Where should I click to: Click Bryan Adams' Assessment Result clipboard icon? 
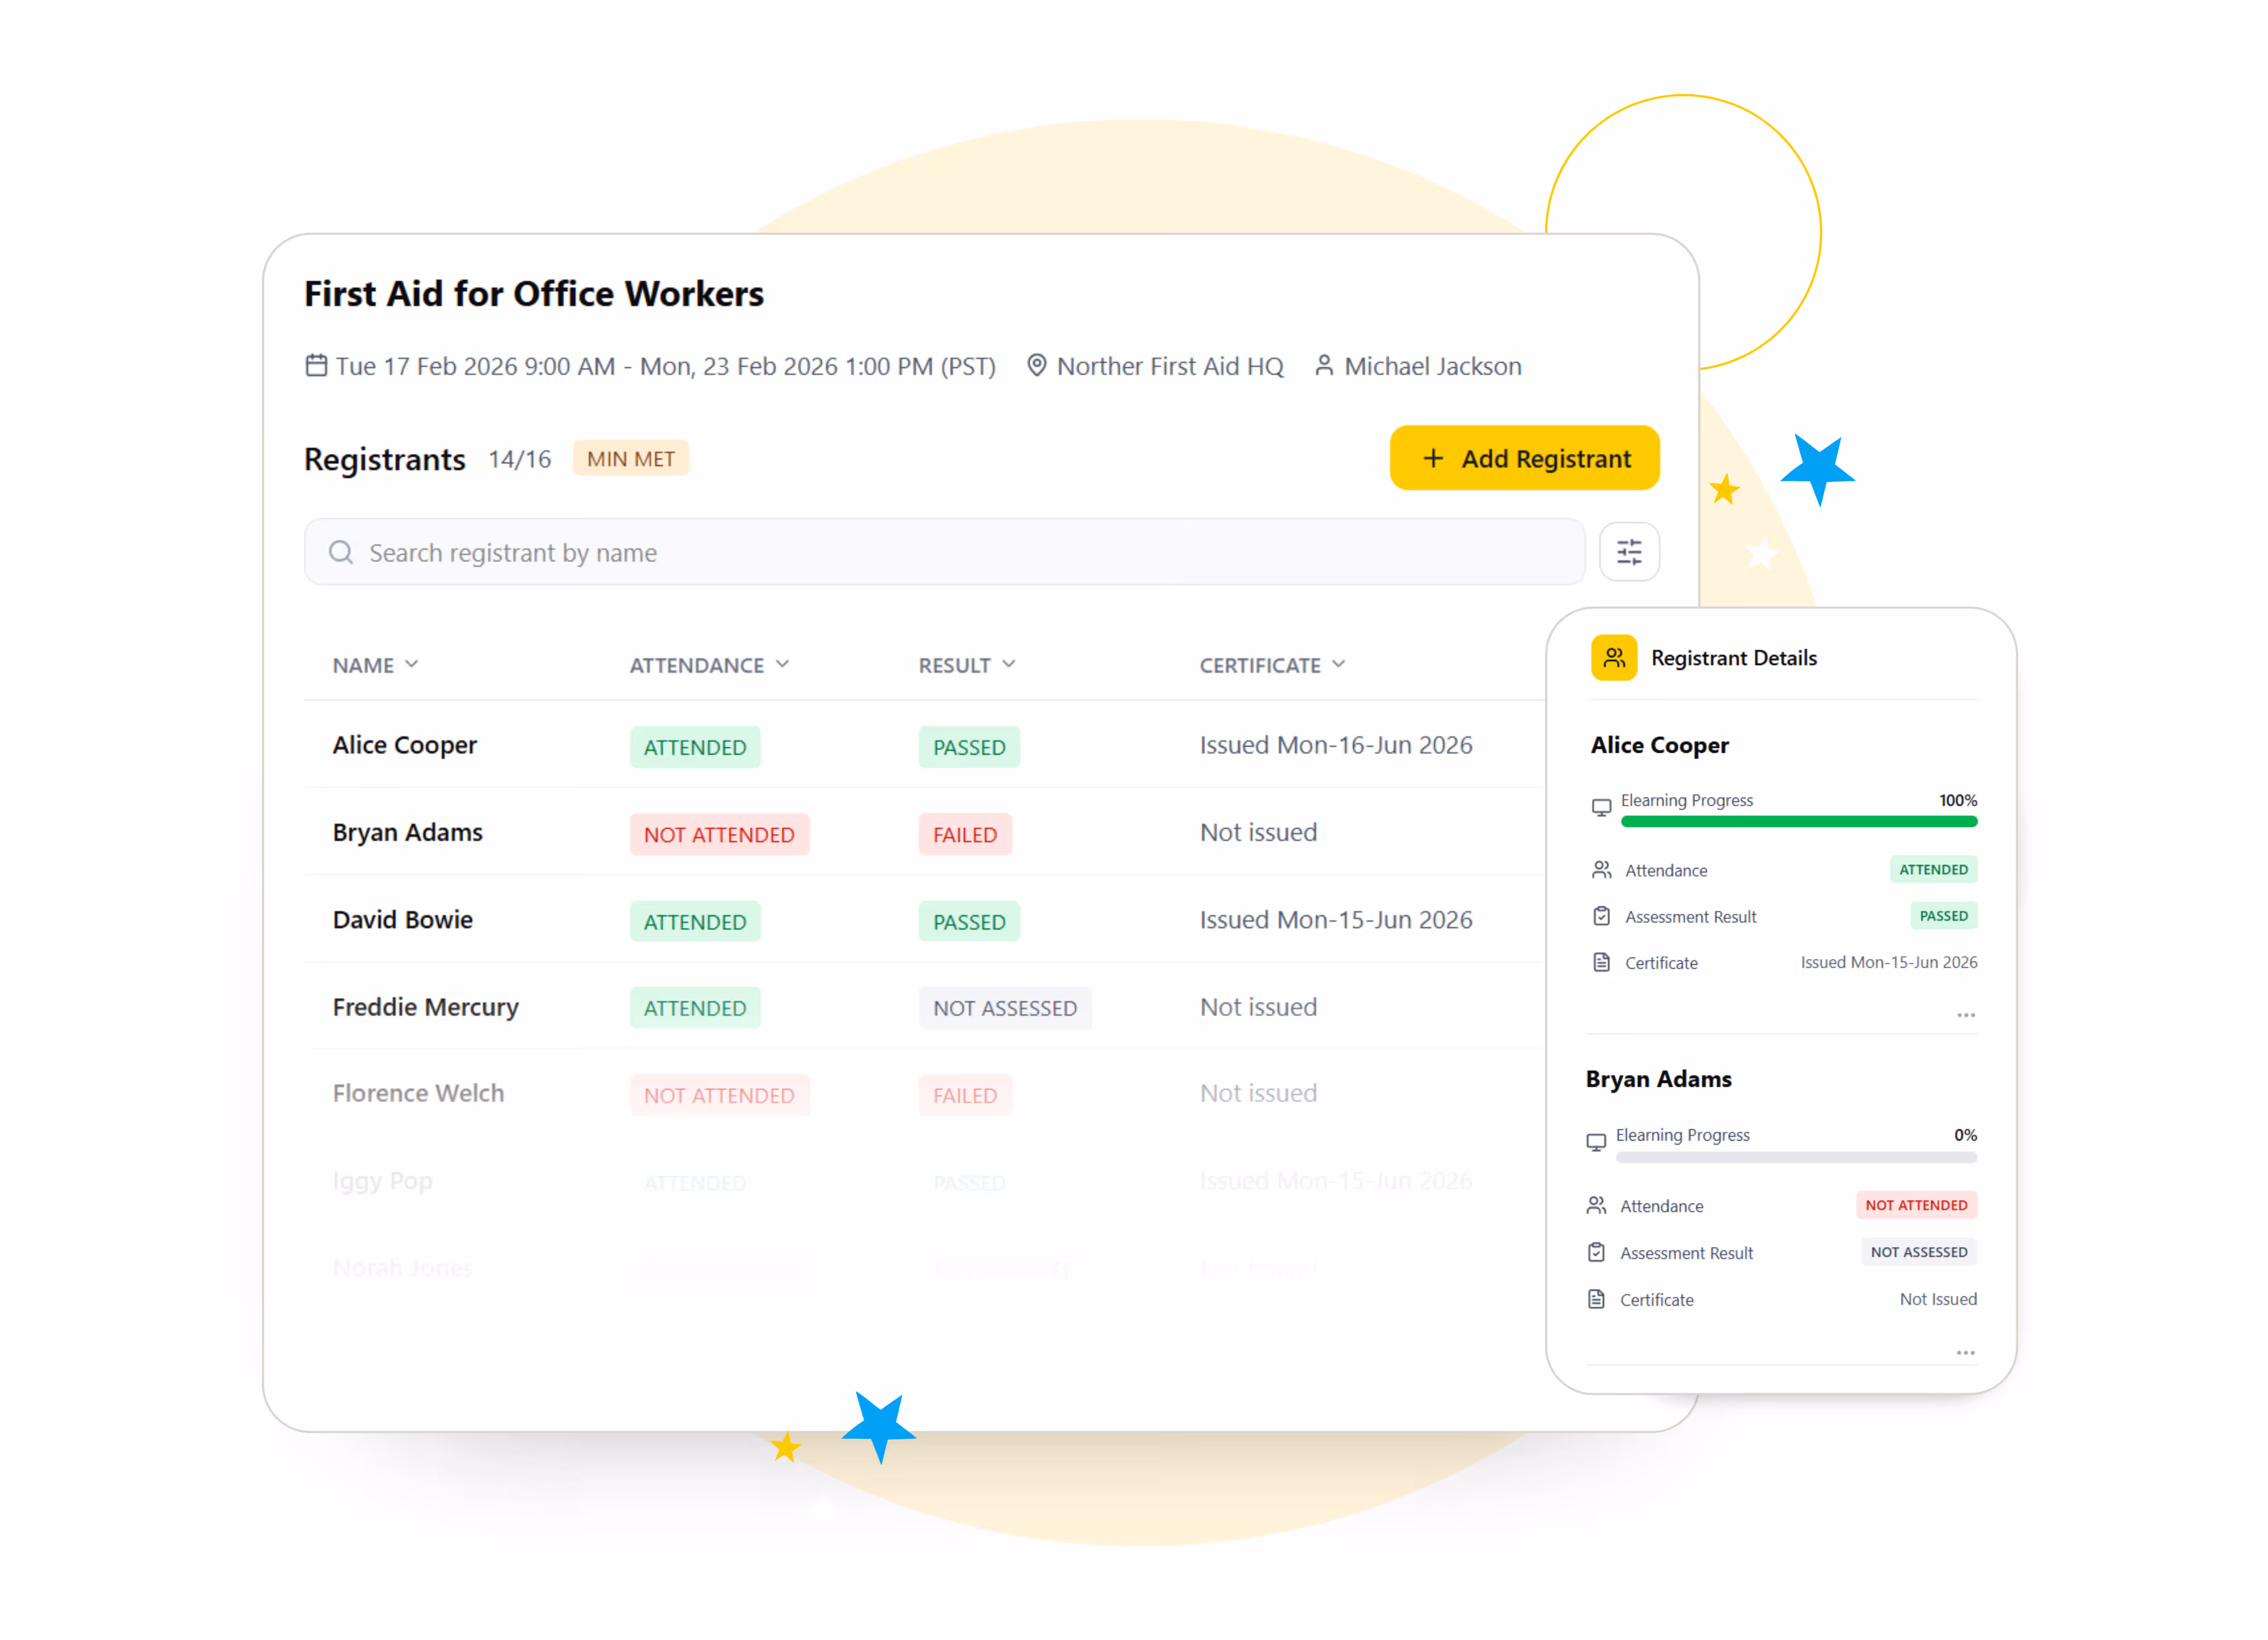[x=1596, y=1252]
